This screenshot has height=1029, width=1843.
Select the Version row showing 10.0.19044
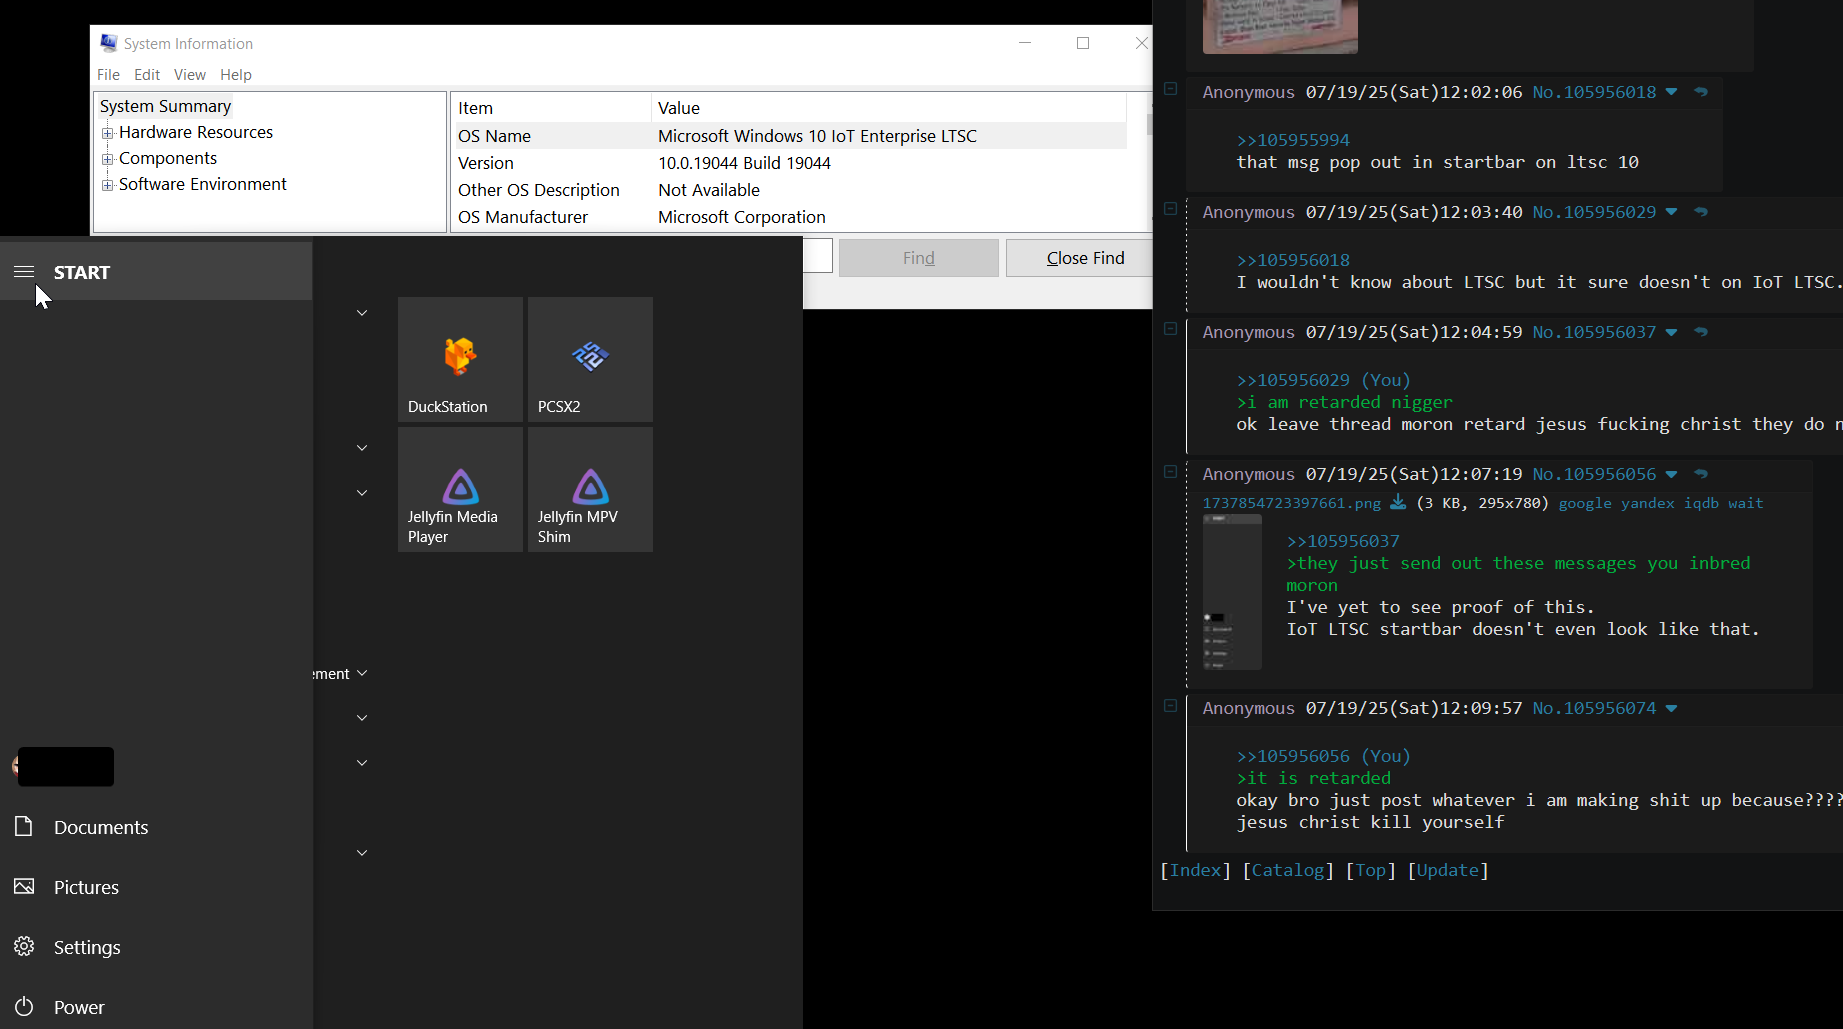point(790,163)
